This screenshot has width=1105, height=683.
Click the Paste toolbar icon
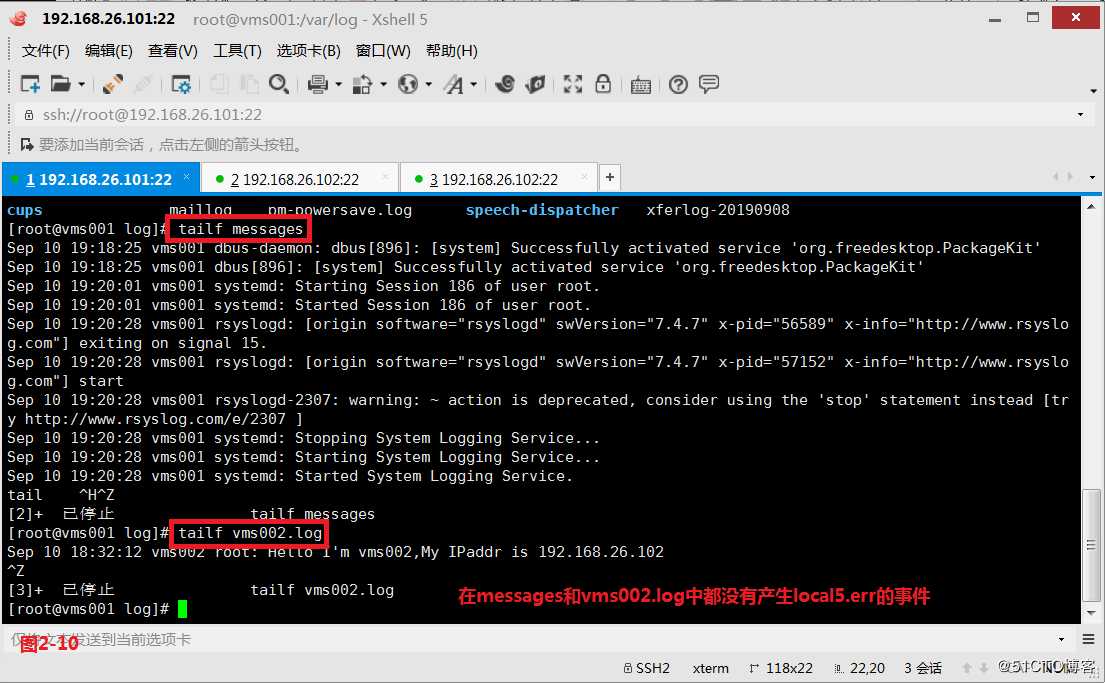tap(249, 85)
